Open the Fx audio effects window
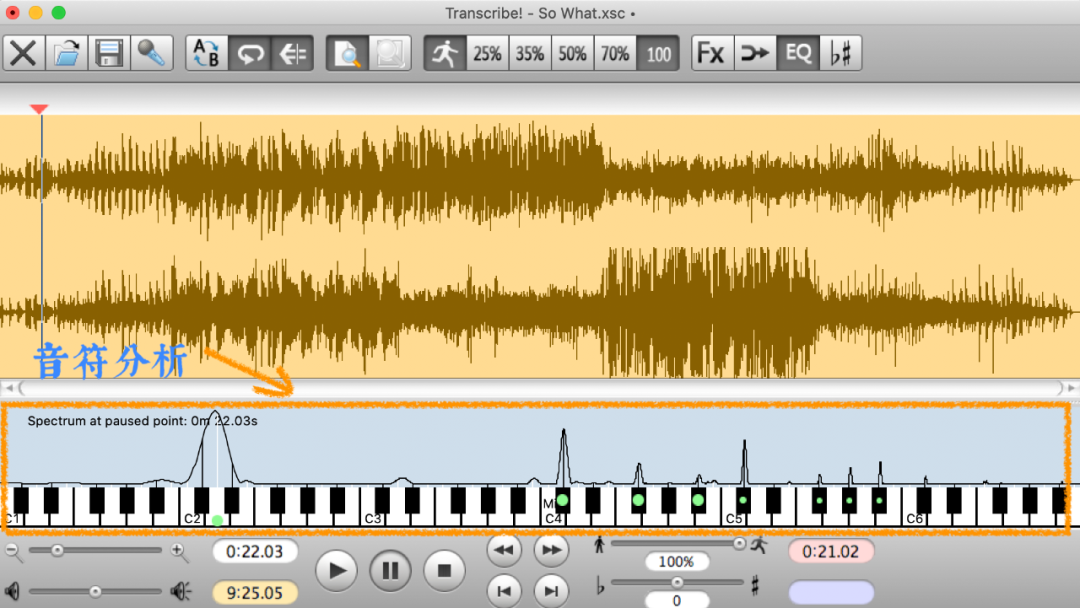This screenshot has height=608, width=1080. [x=712, y=53]
